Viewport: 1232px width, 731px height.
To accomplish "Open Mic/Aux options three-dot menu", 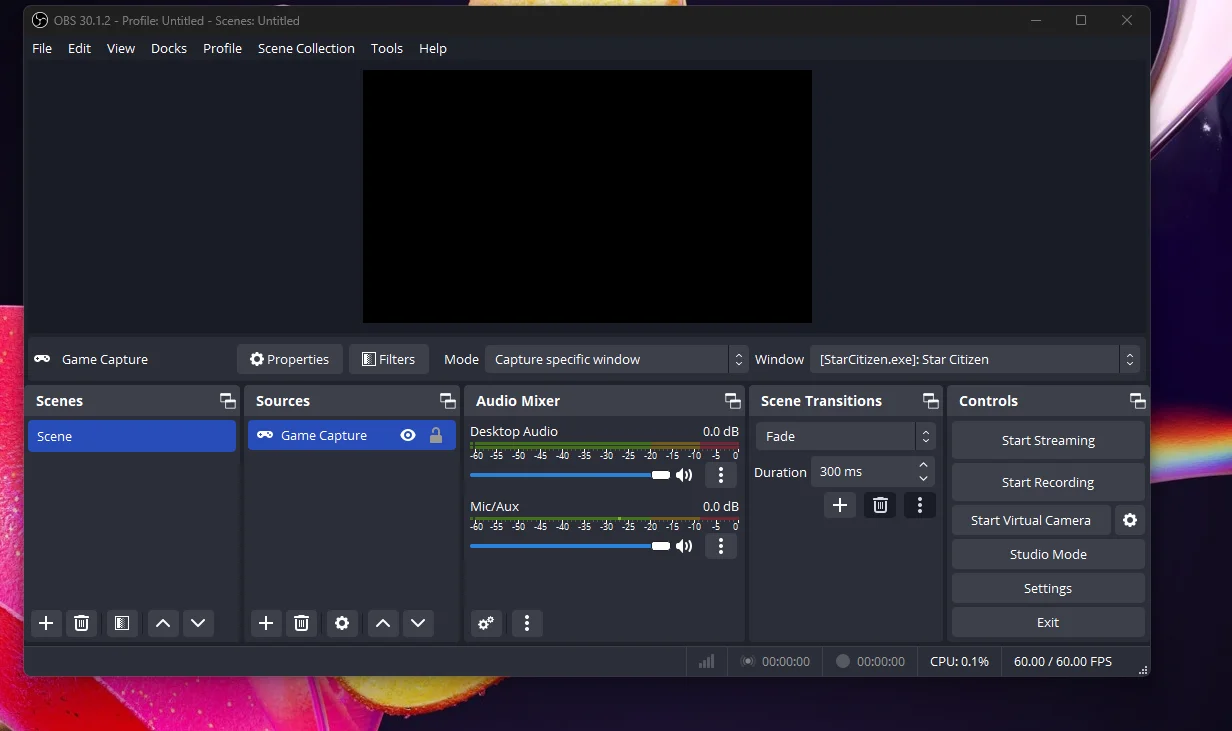I will tap(721, 546).
